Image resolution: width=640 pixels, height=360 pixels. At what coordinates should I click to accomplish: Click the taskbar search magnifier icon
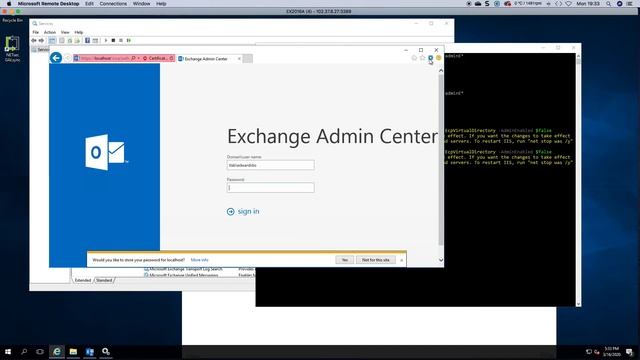24,351
